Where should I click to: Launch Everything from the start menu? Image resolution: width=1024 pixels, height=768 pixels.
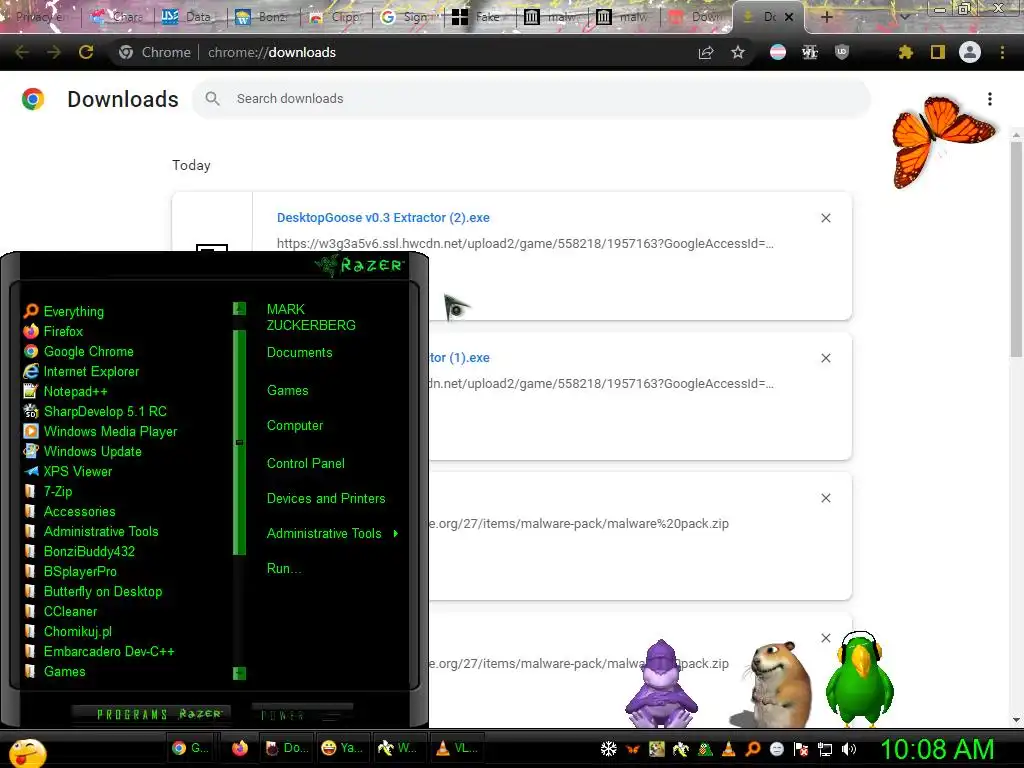click(64, 312)
